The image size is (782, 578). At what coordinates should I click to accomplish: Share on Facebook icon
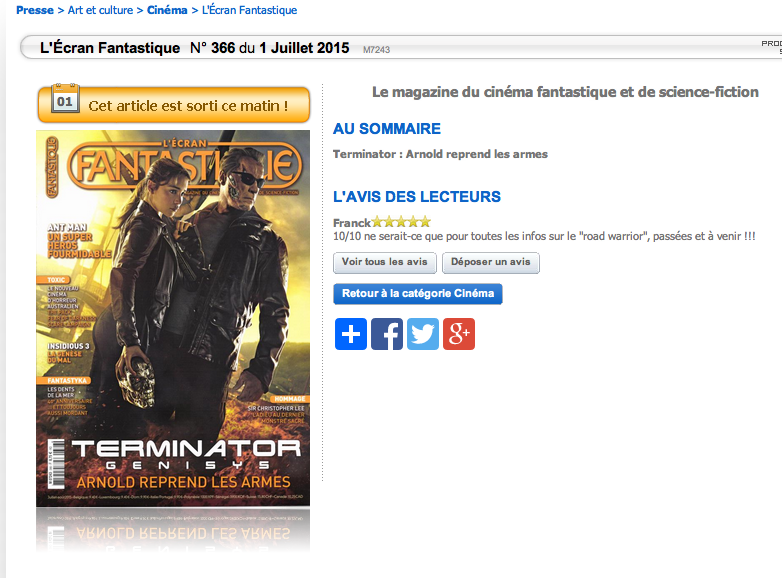(x=387, y=334)
